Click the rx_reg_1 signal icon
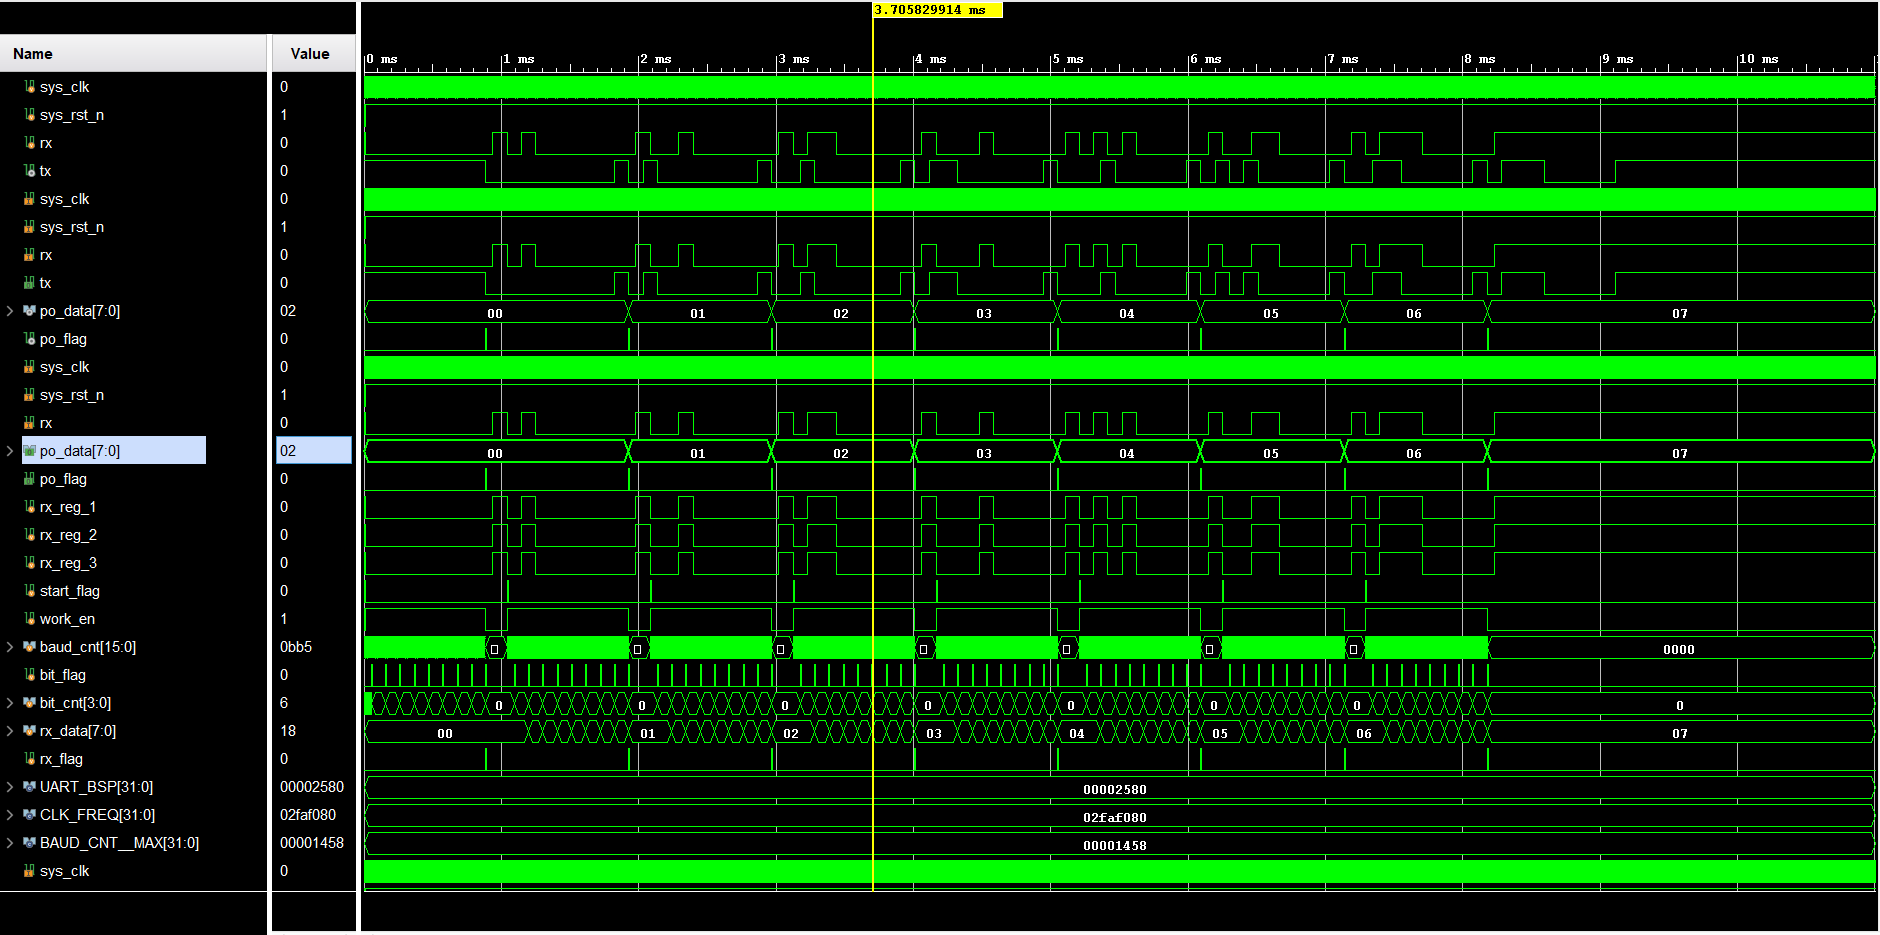The height and width of the screenshot is (935, 1880). pos(30,507)
